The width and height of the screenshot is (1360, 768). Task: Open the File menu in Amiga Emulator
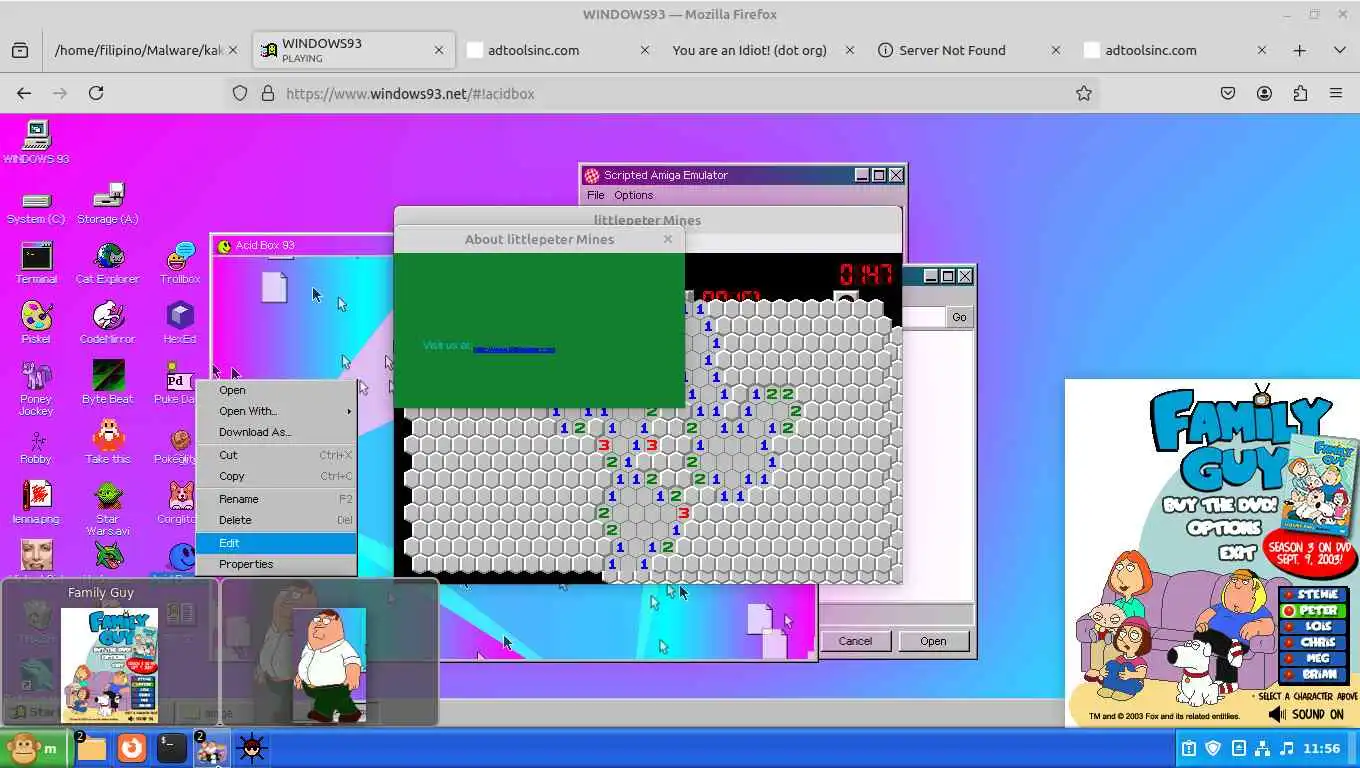[596, 195]
